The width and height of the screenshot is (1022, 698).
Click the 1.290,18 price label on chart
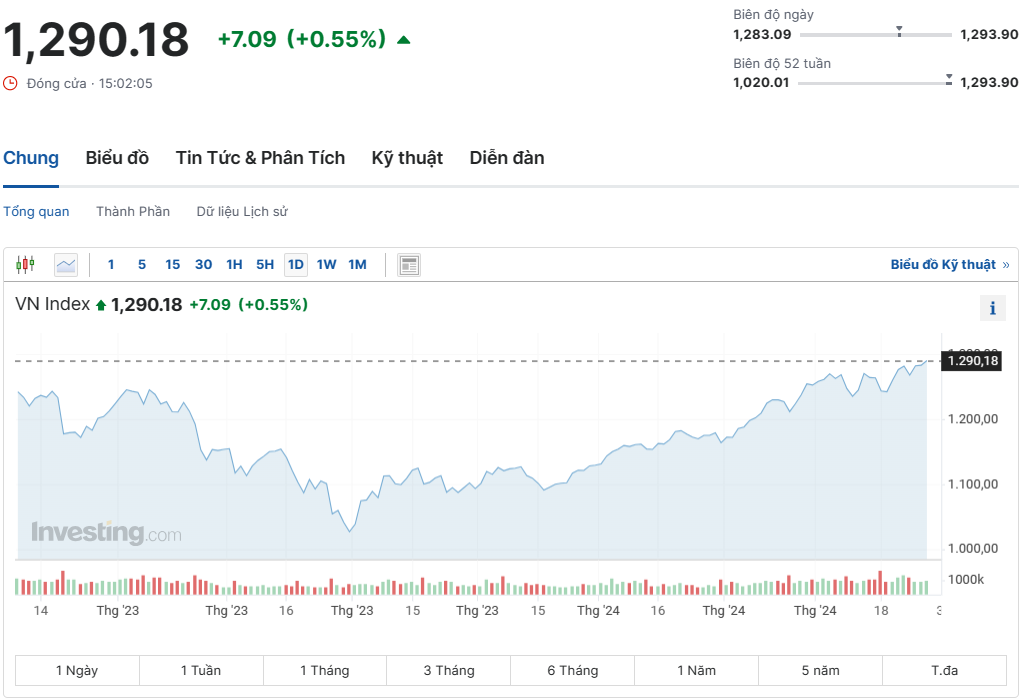[x=972, y=361]
